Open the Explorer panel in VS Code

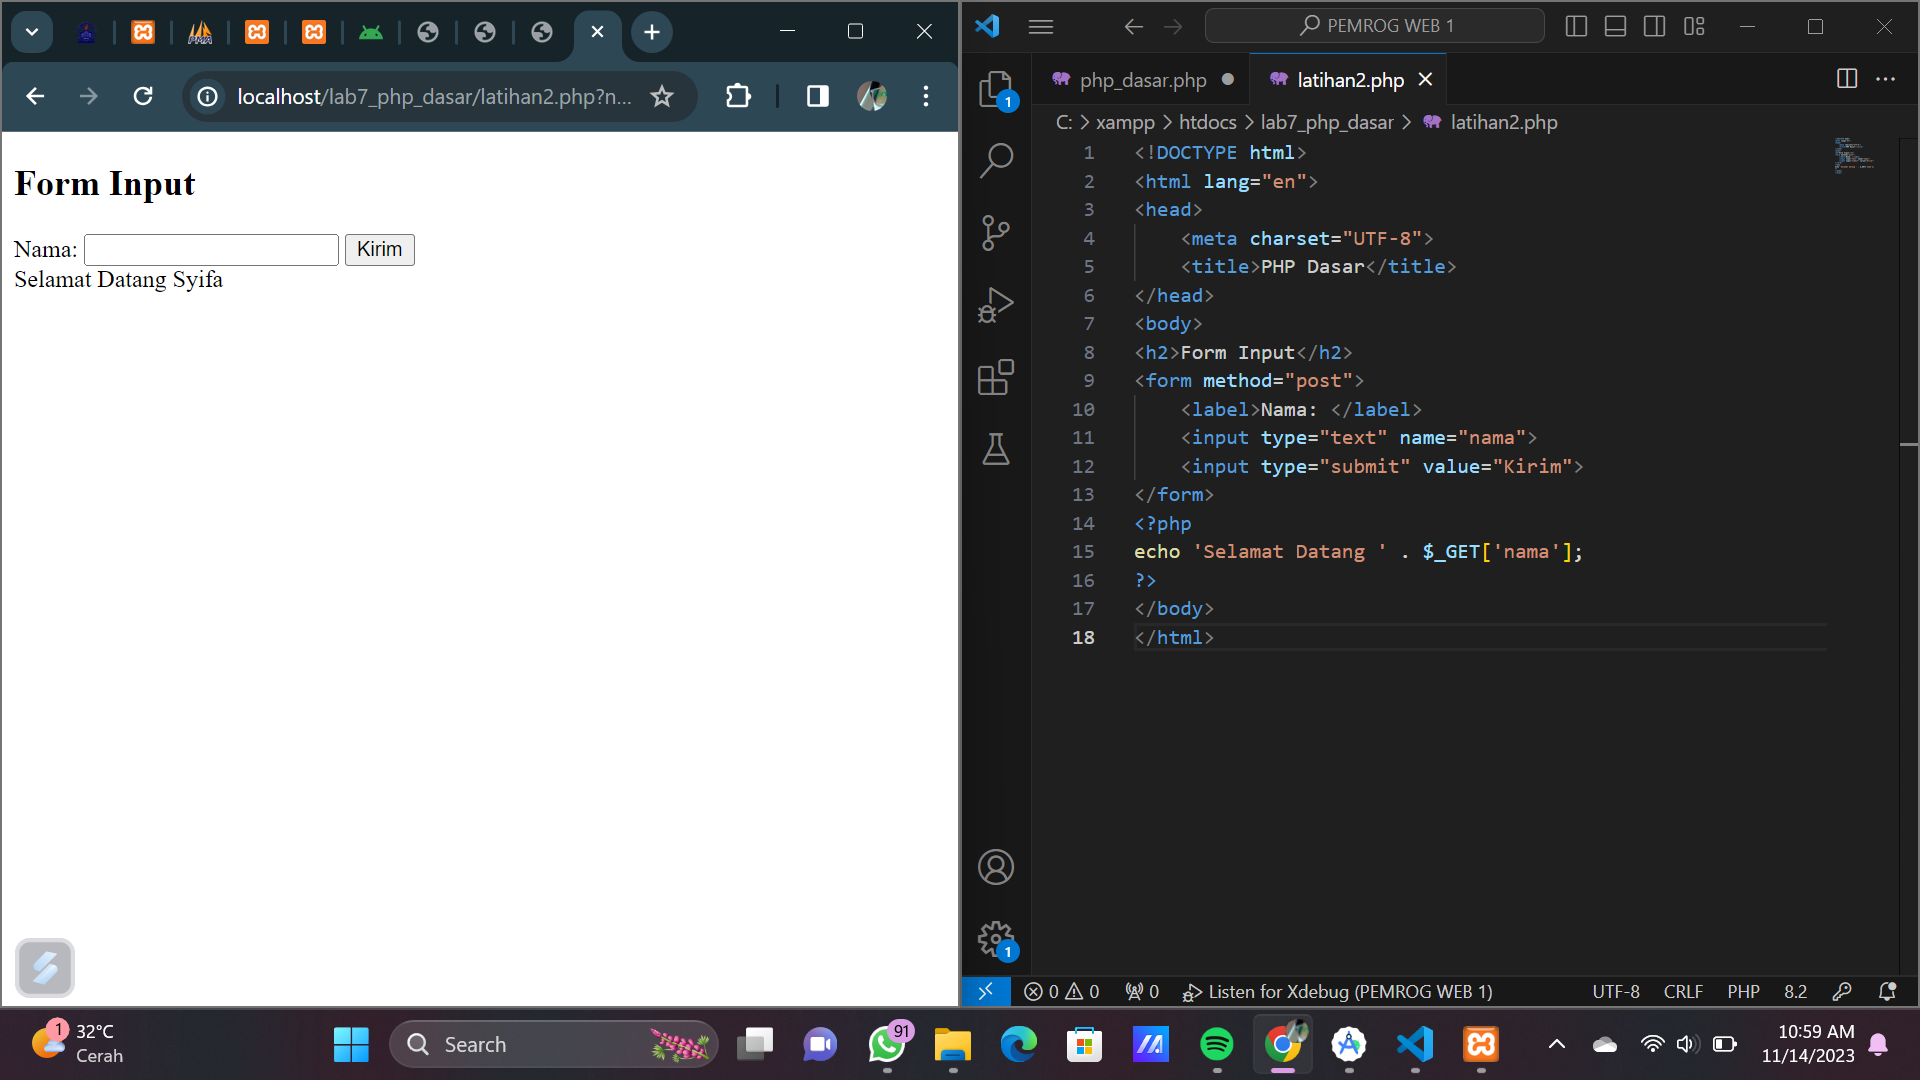point(996,88)
